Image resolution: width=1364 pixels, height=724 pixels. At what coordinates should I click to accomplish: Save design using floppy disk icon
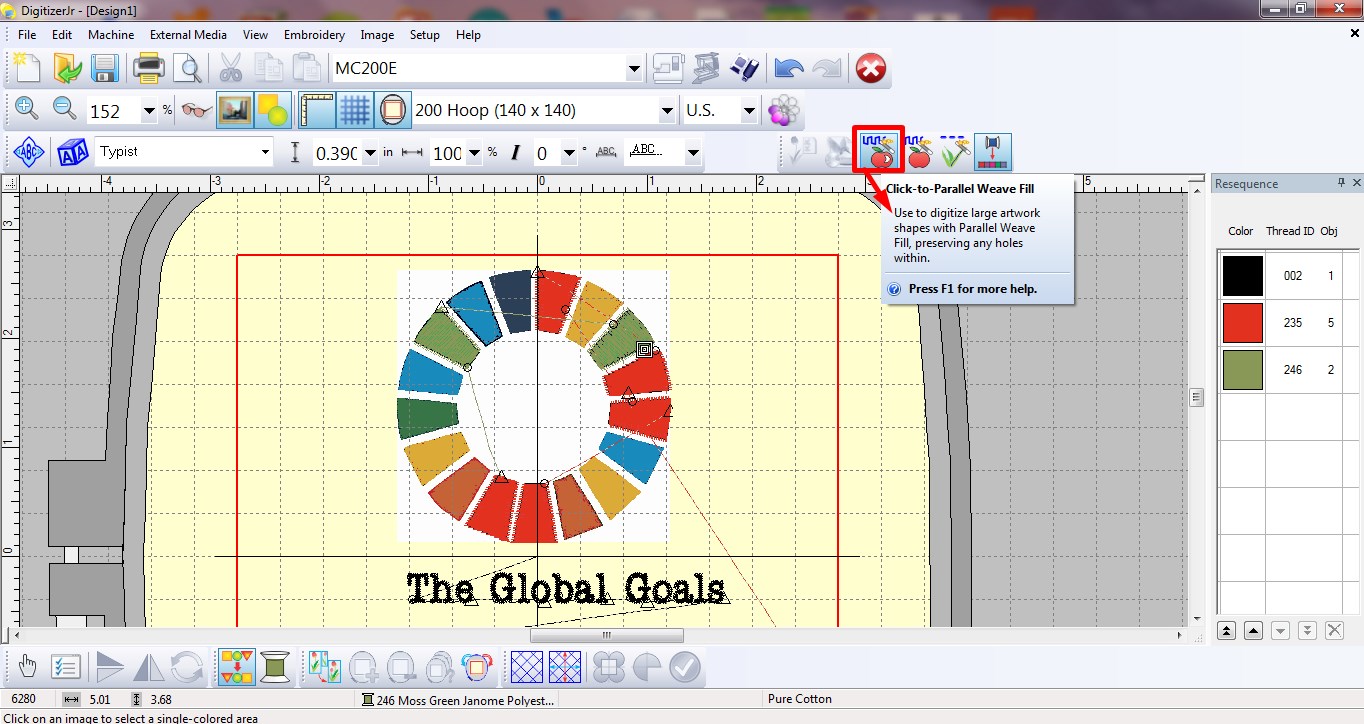[105, 68]
